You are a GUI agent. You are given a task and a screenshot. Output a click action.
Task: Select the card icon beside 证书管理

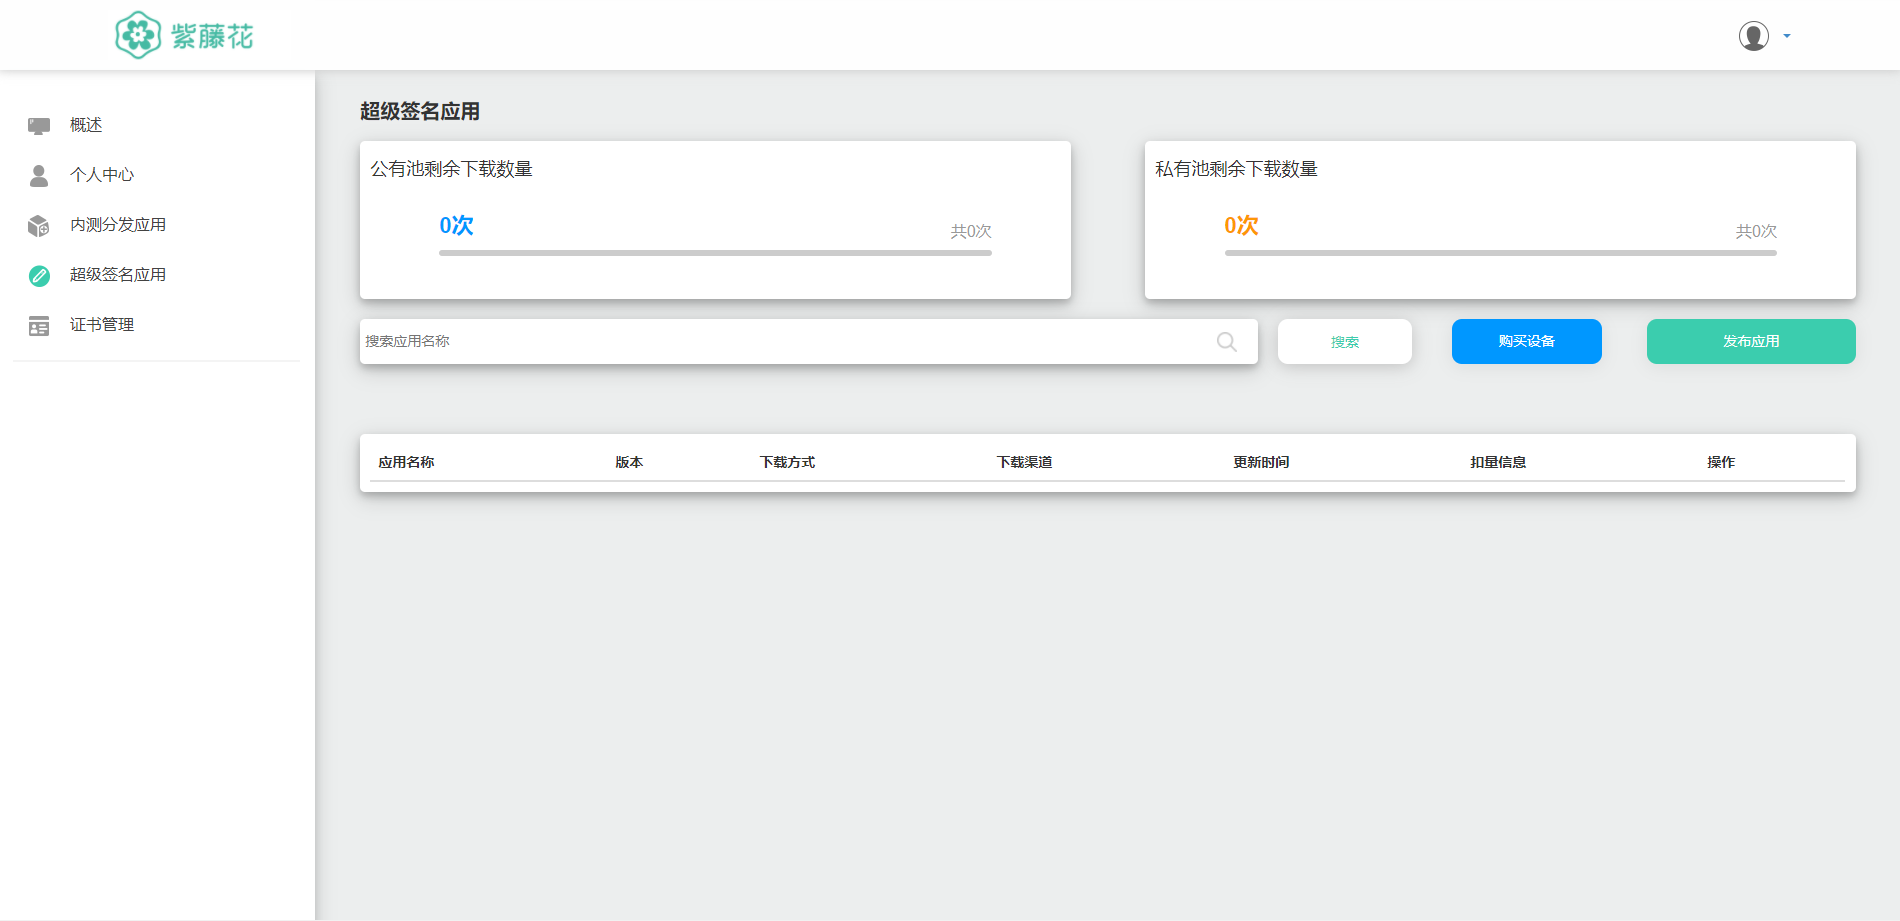(39, 324)
